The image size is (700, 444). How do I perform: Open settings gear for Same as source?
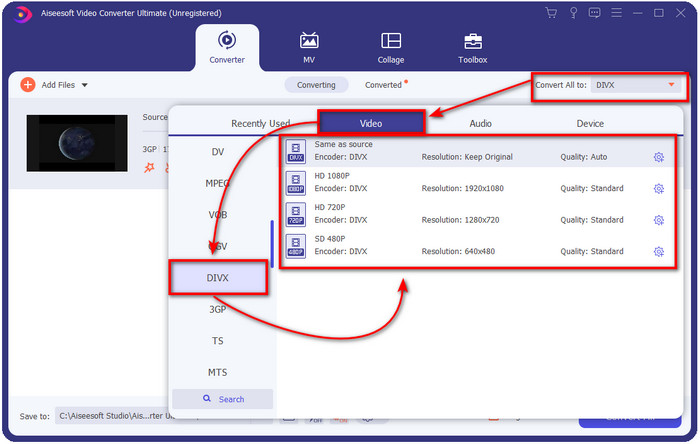click(658, 157)
